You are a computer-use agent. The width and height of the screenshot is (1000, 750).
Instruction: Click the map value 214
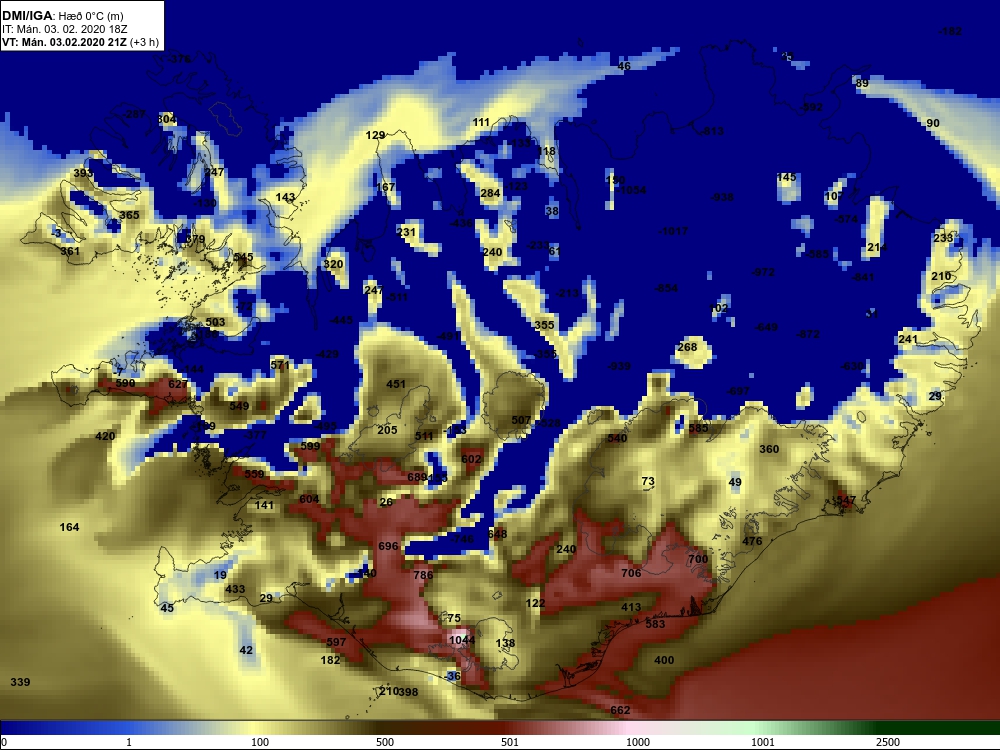(877, 247)
